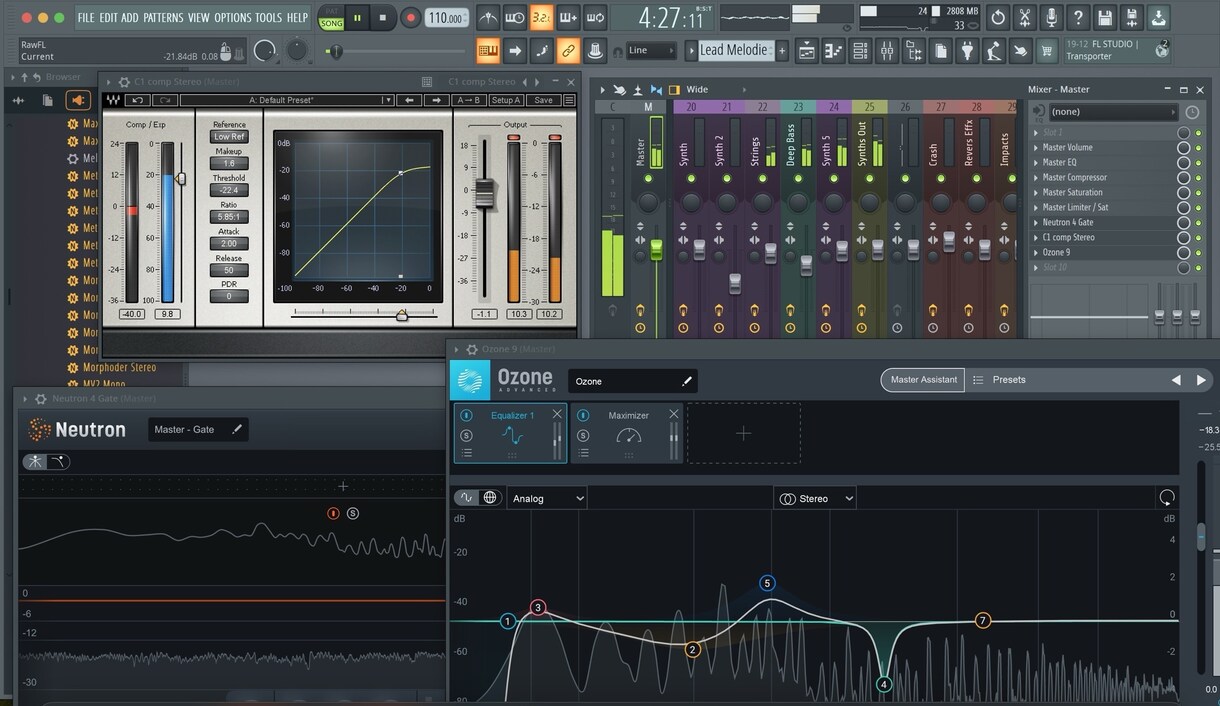Screen dimensions: 1220x706
Task: Open the FILE menu
Action: pyautogui.click(x=86, y=17)
